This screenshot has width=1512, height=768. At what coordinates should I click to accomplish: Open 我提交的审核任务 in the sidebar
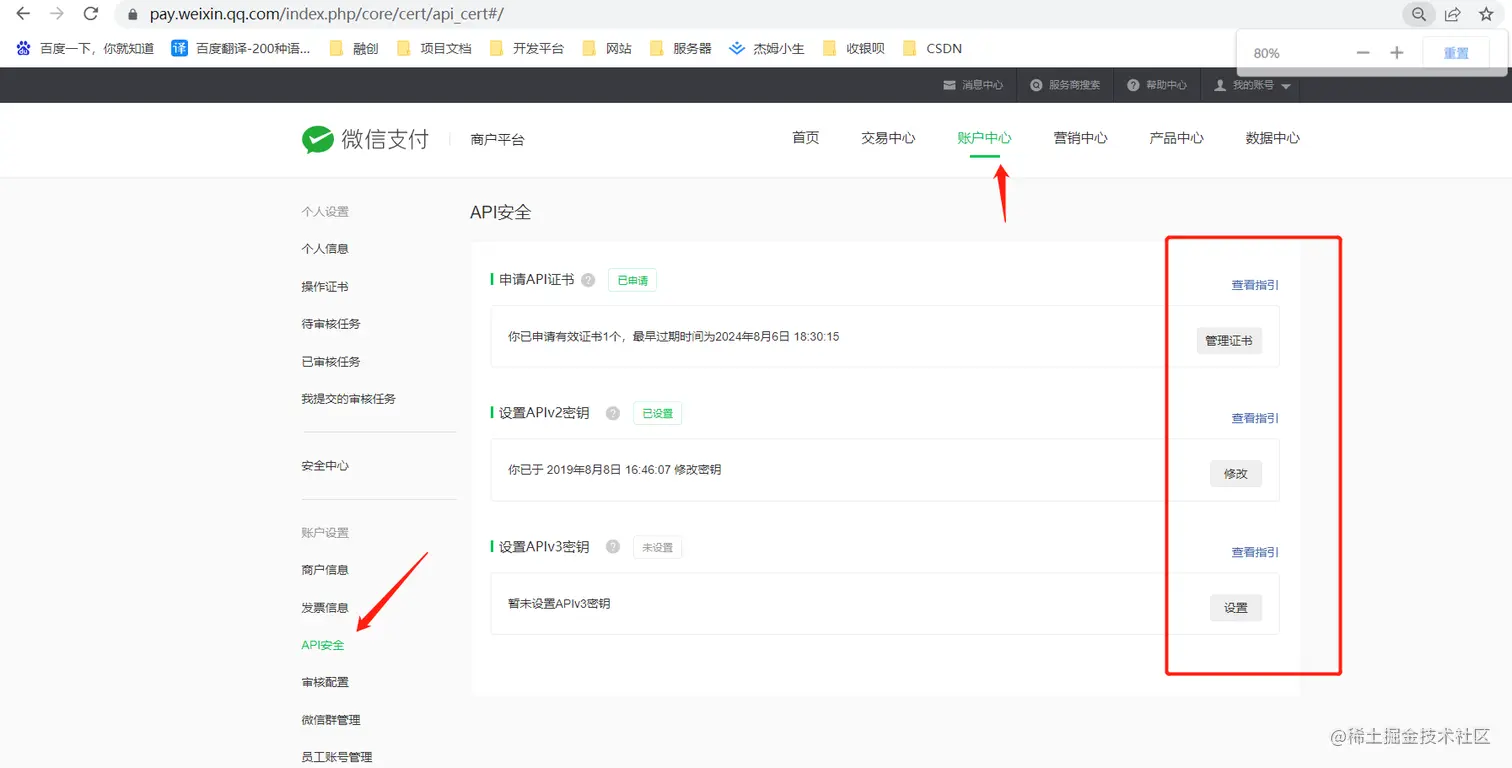tap(349, 399)
